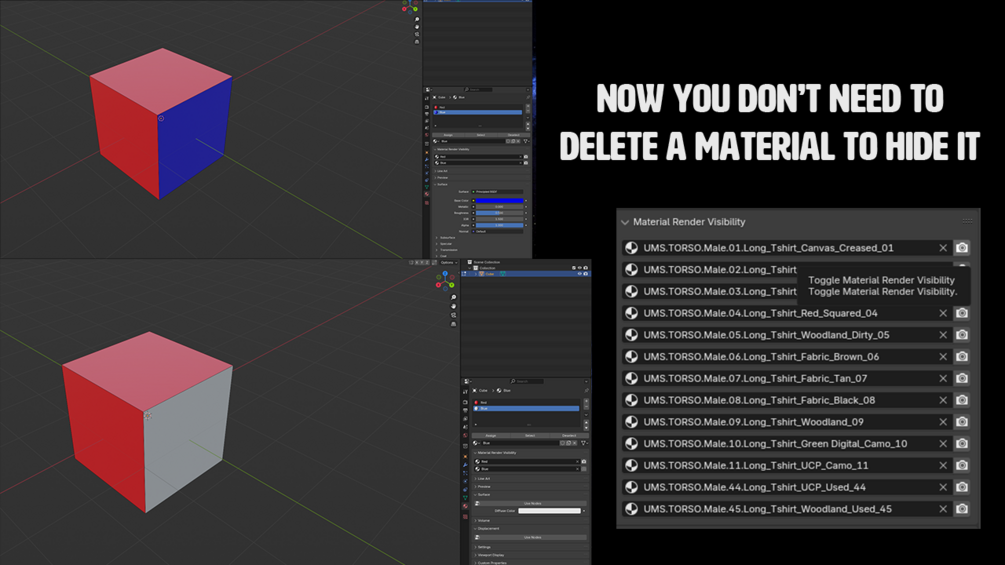Toggle Red render visibility in top small panel

526,157
